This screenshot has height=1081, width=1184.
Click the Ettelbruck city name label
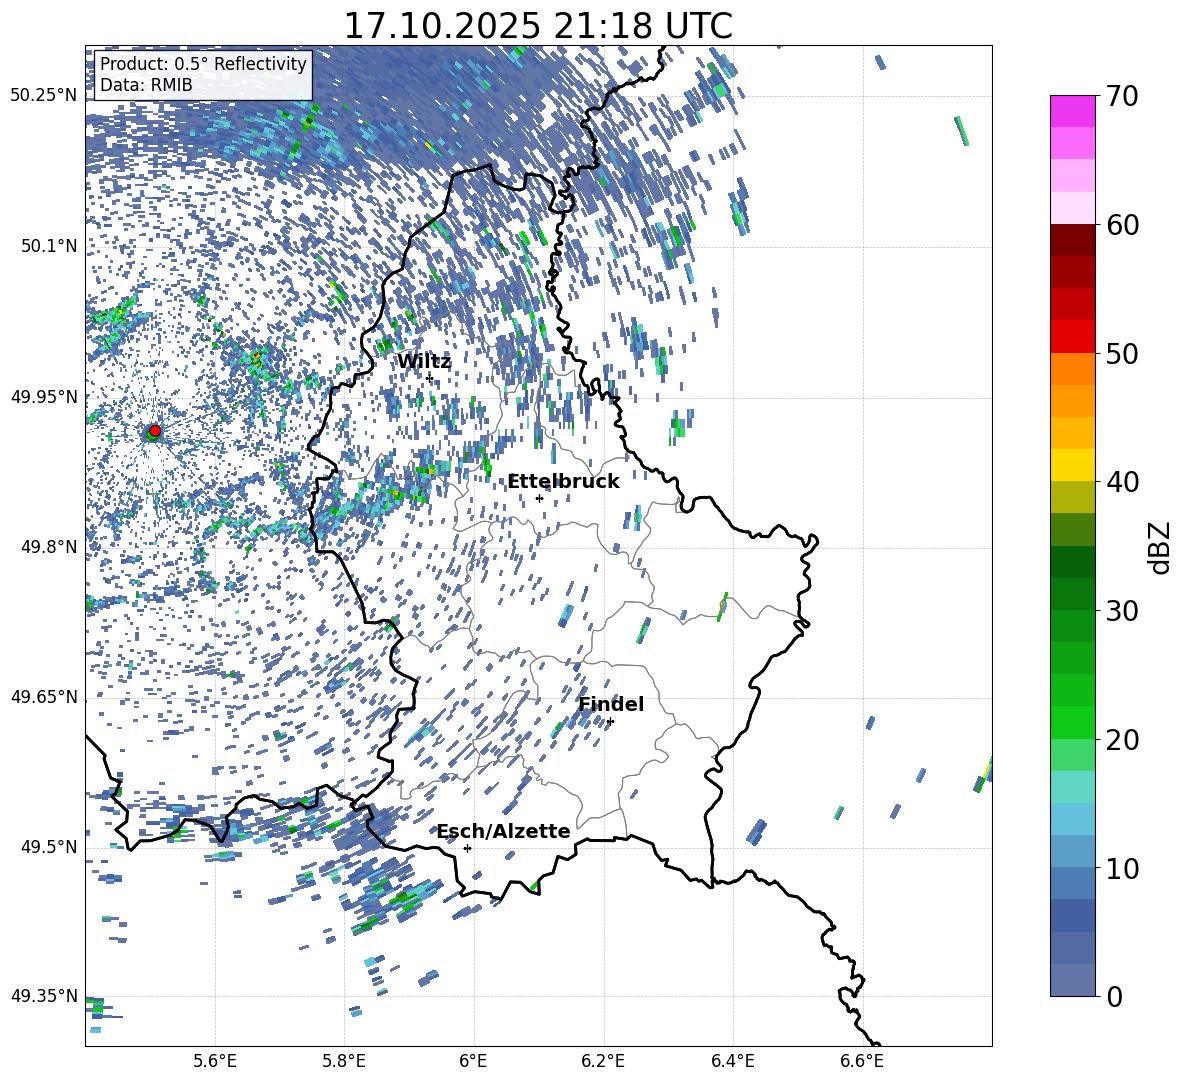563,482
